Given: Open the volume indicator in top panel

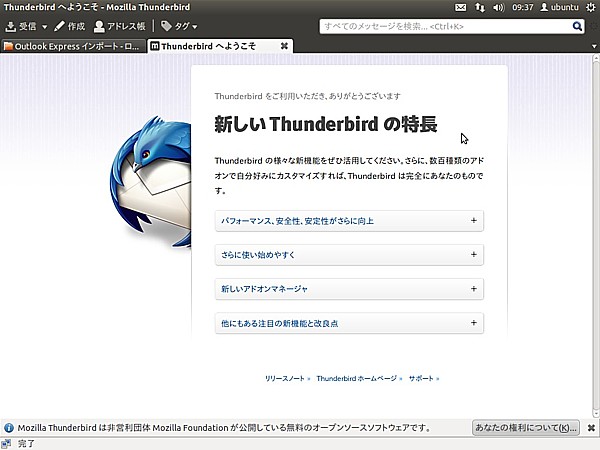Looking at the screenshot, I should 499,7.
